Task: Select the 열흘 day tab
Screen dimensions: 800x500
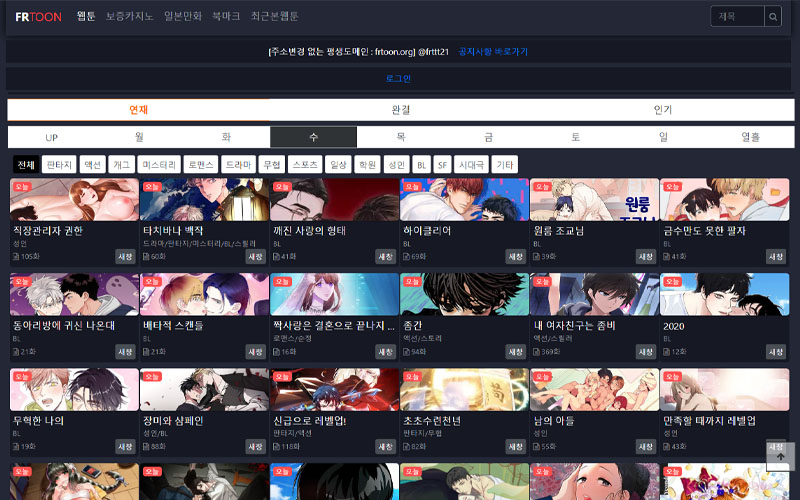Action: (751, 137)
